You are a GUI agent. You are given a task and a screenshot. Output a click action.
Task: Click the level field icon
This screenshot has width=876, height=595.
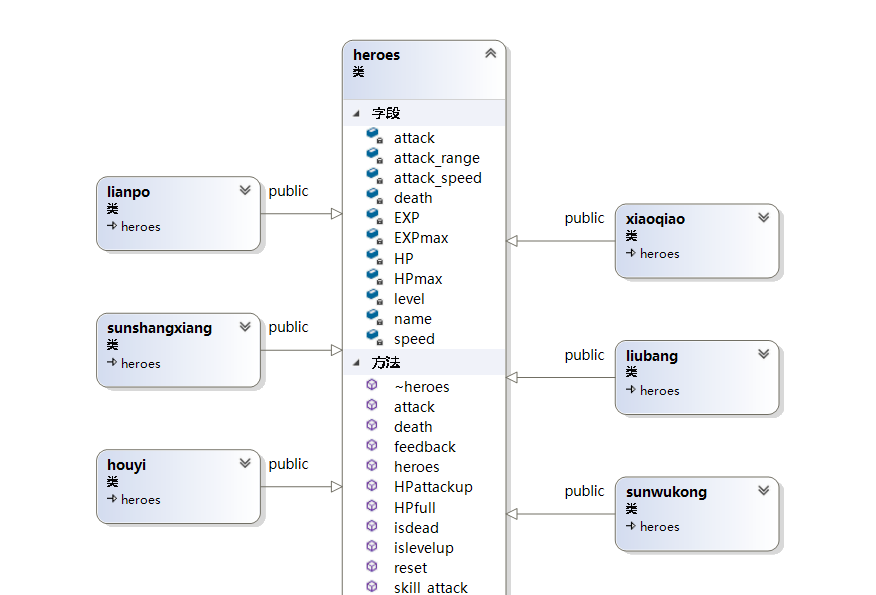[374, 297]
